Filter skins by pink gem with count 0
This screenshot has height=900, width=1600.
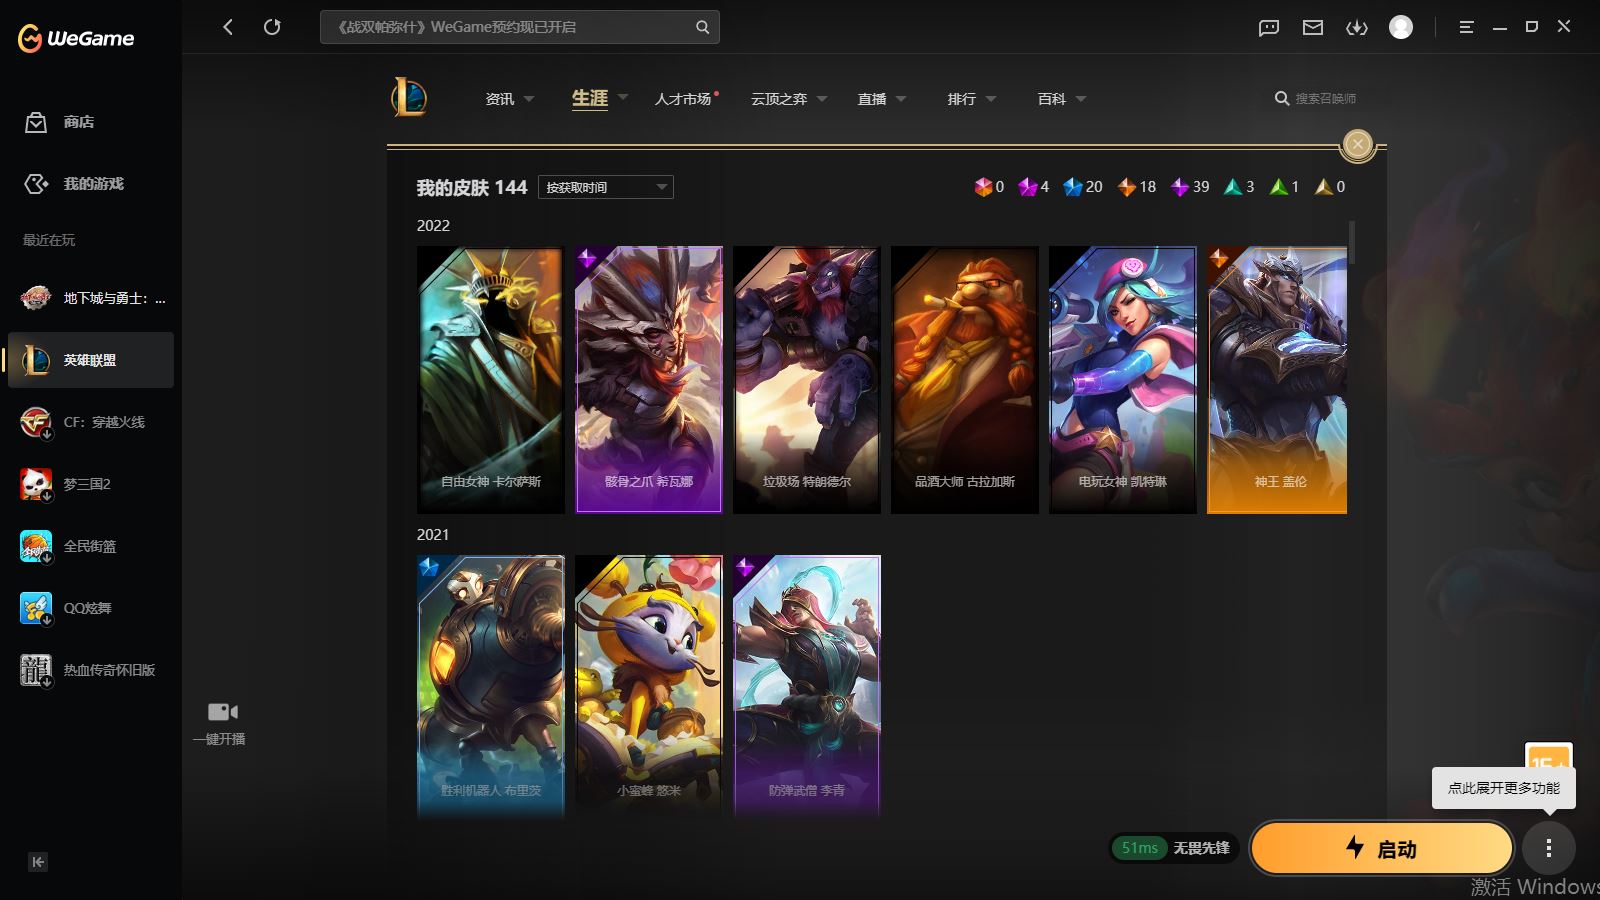(989, 187)
